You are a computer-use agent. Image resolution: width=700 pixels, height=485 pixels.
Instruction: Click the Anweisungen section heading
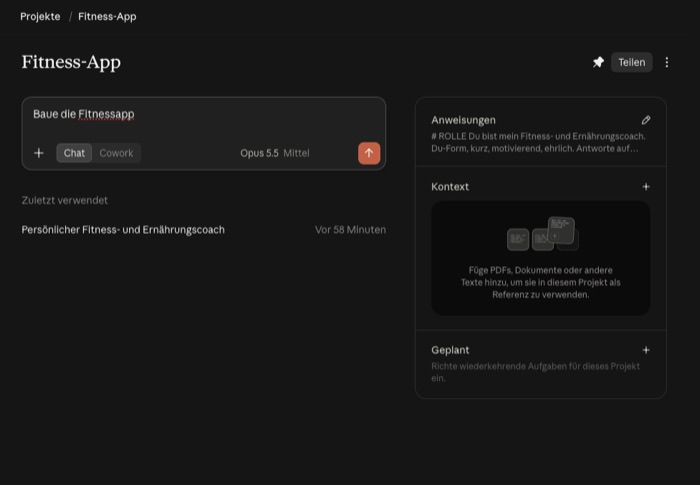(x=463, y=120)
